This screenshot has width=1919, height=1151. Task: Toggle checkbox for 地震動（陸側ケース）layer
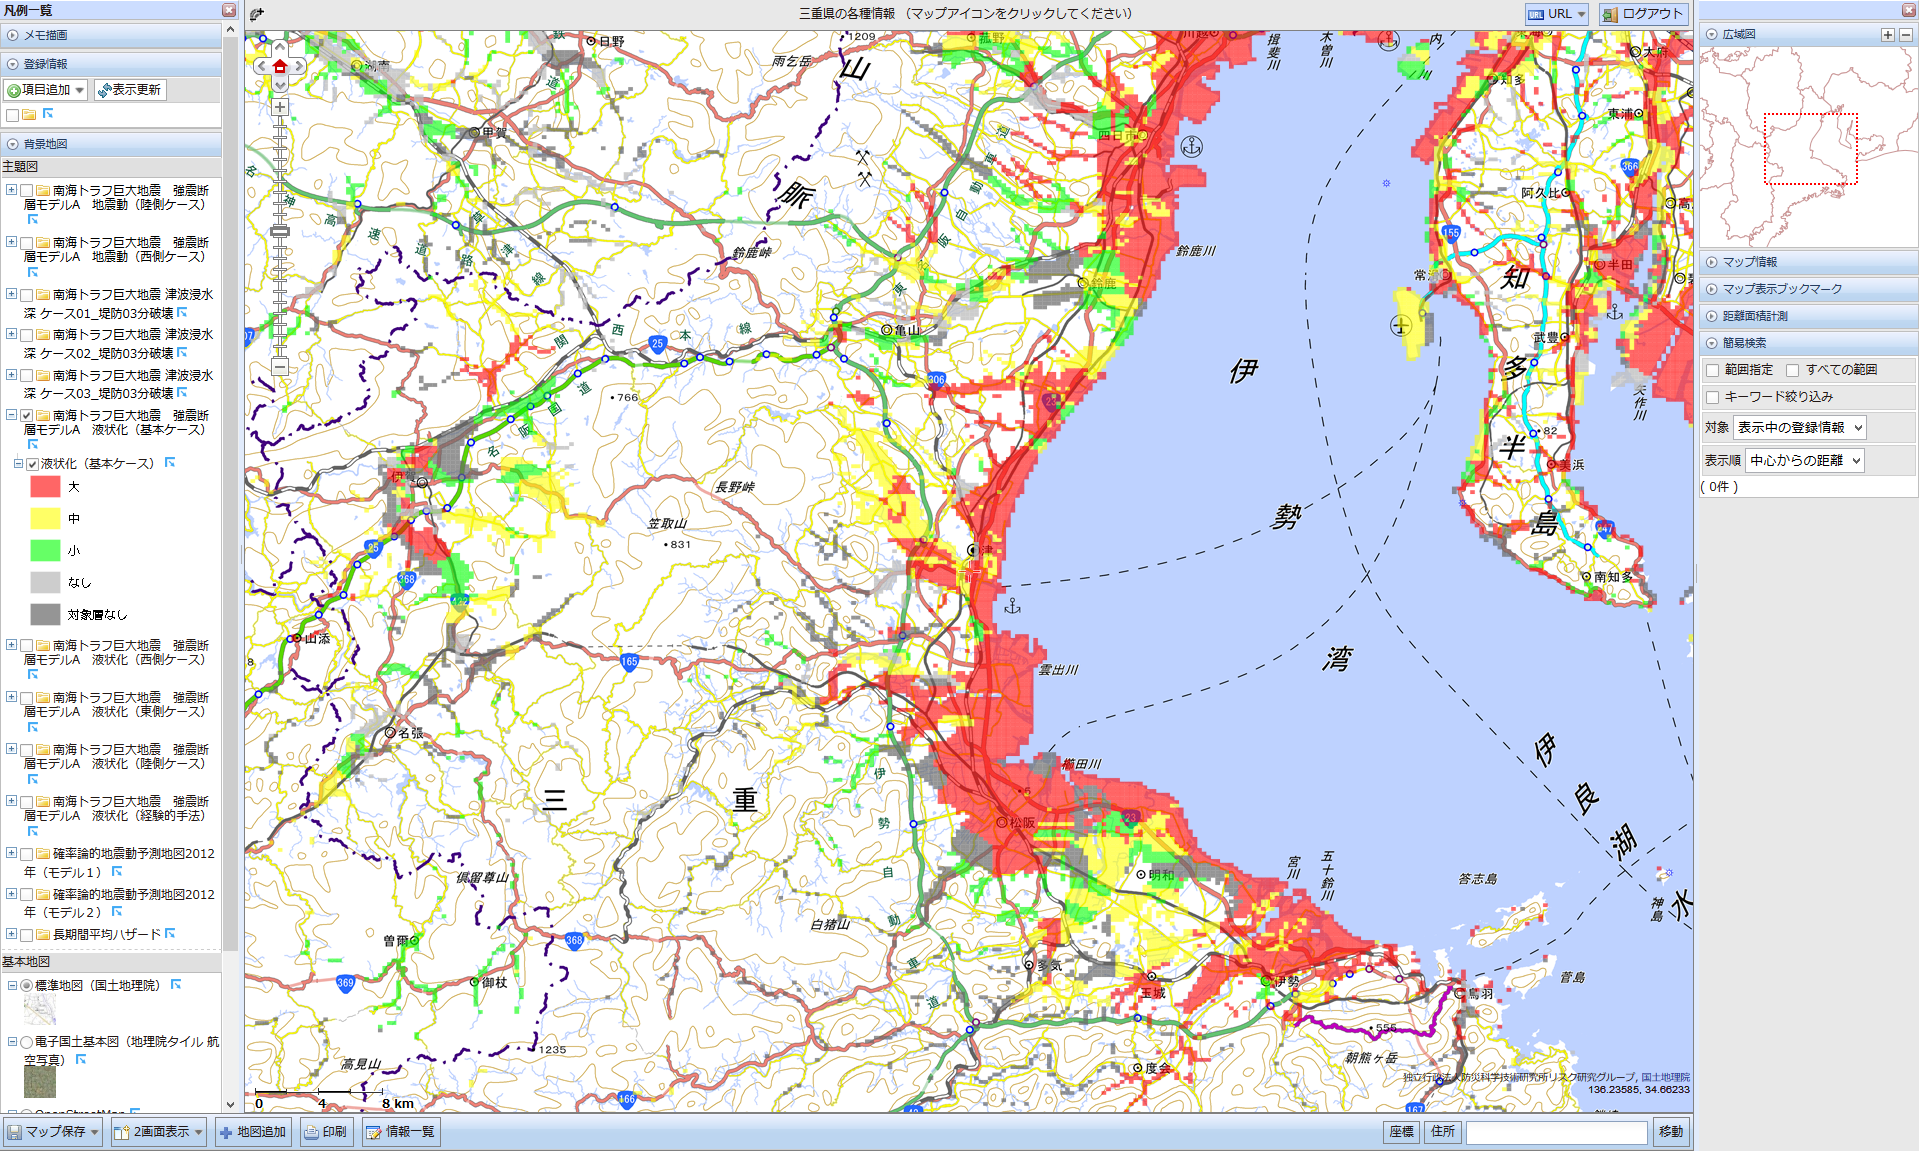27,191
